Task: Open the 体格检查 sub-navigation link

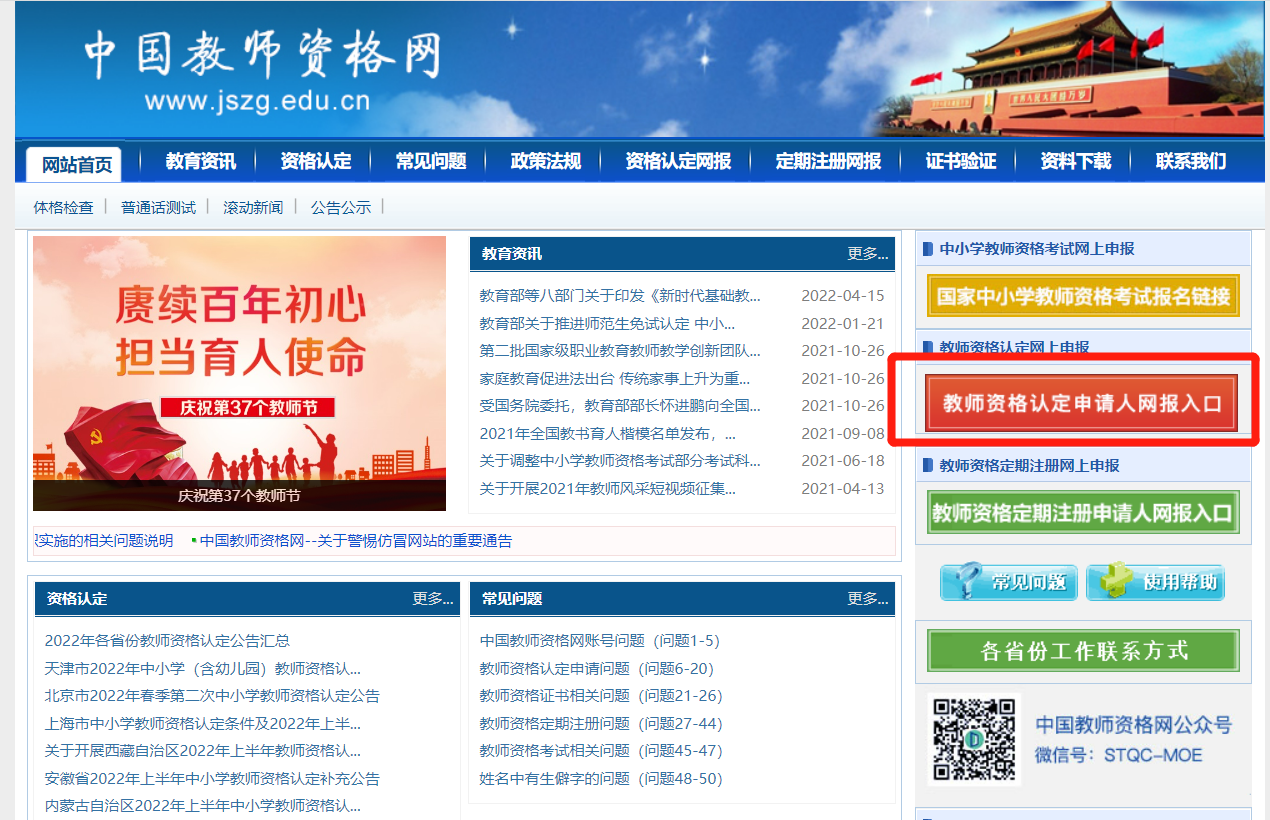Action: pos(63,207)
